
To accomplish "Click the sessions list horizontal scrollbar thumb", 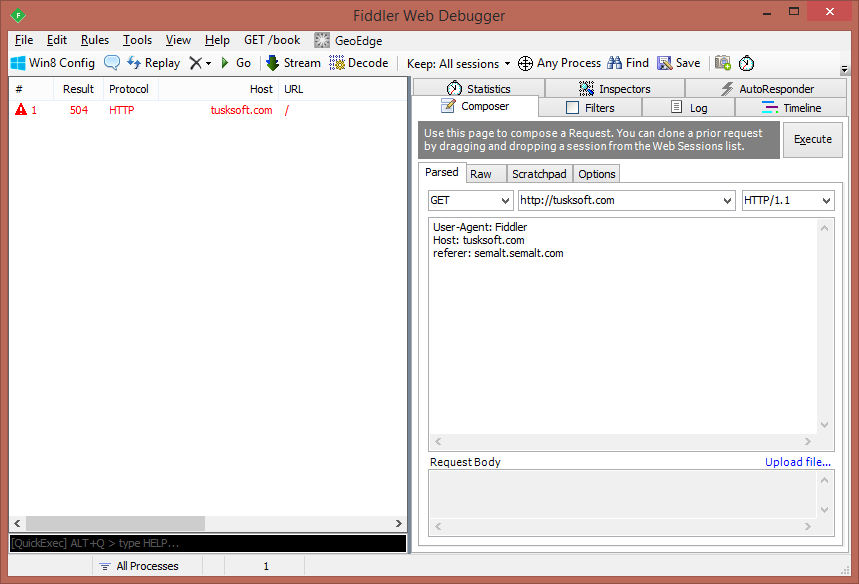I will click(x=116, y=523).
